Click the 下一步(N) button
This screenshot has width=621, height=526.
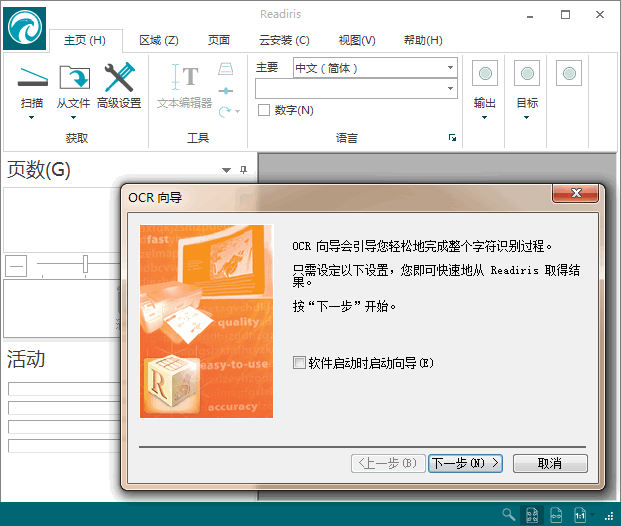[x=465, y=463]
